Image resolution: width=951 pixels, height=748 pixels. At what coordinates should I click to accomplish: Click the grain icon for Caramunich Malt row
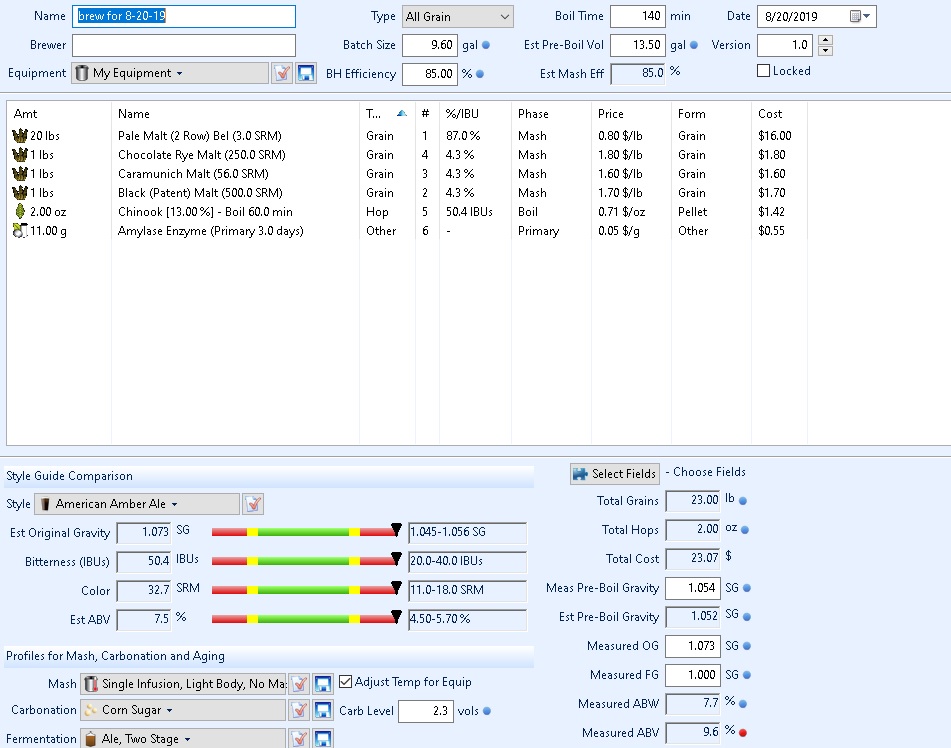pyautogui.click(x=19, y=174)
